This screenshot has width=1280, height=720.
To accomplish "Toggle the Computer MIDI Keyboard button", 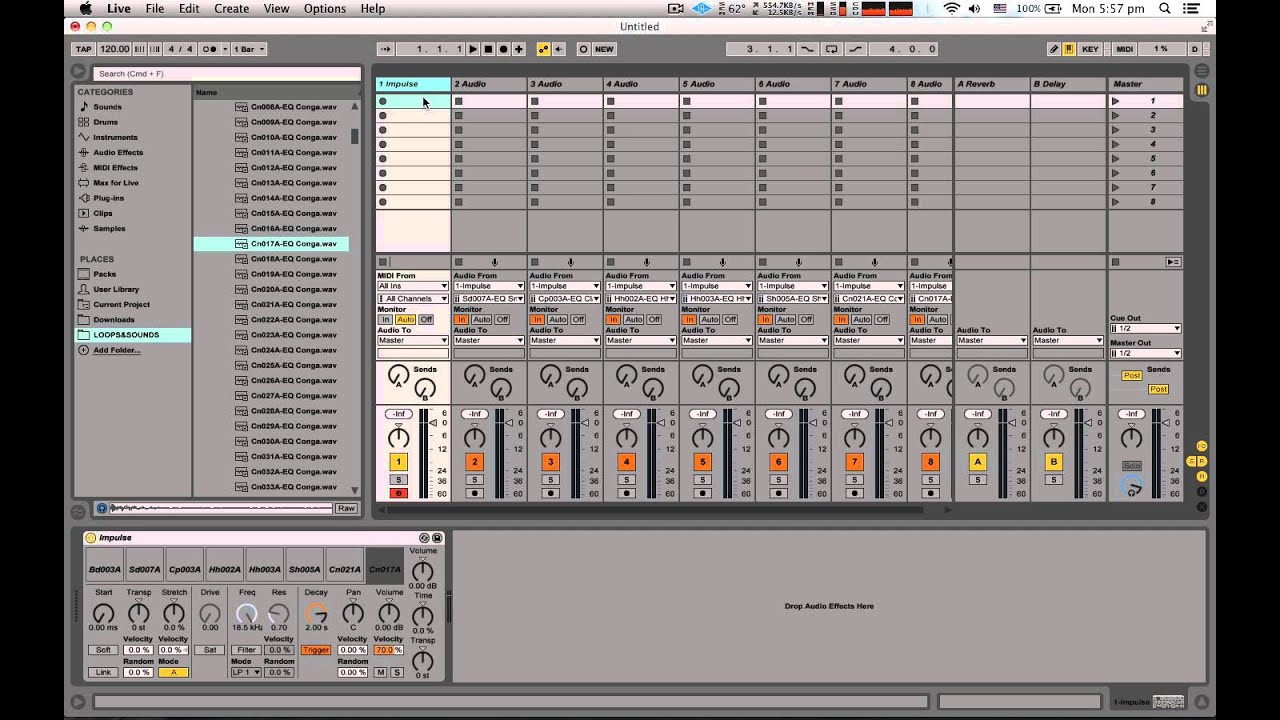I will coord(1069,49).
